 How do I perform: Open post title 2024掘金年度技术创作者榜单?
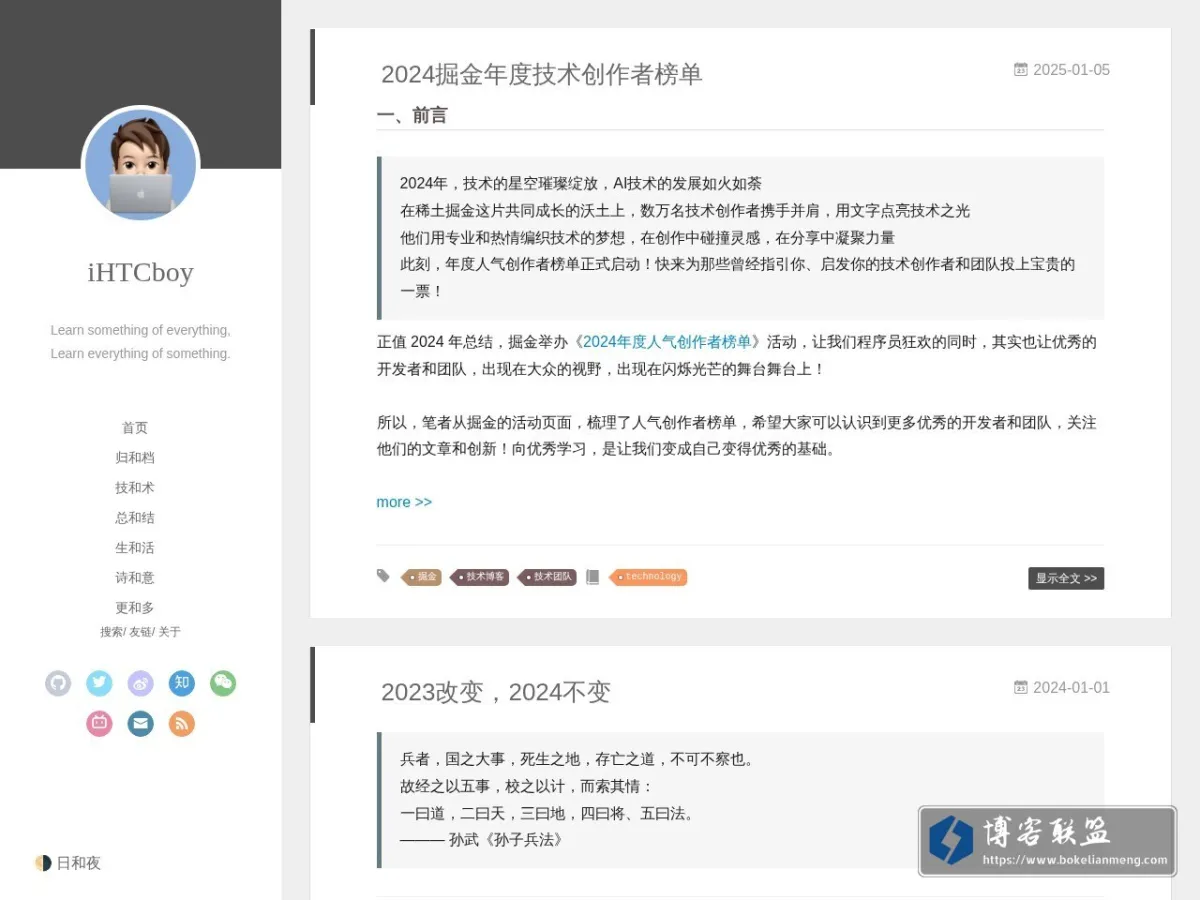tap(542, 74)
